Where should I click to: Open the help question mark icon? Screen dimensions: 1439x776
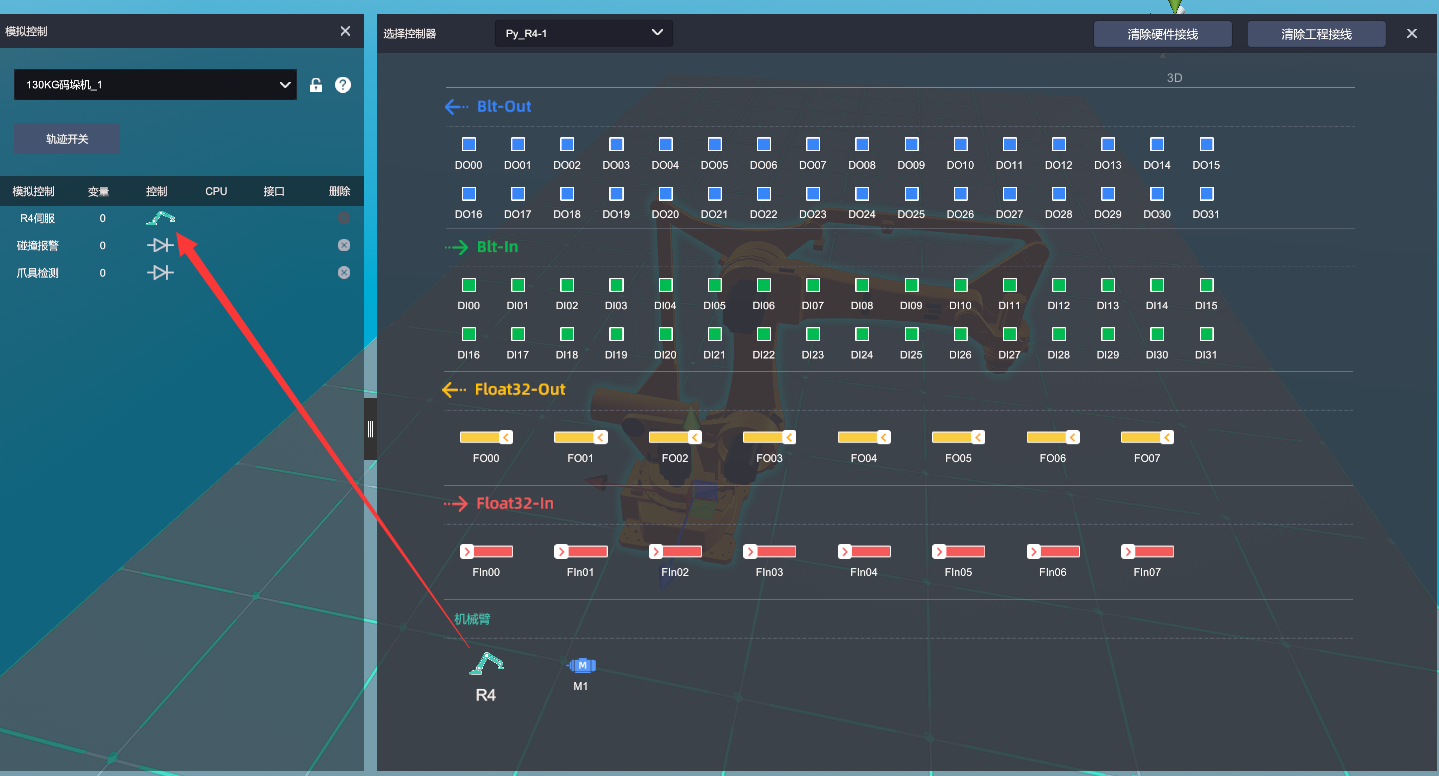[343, 85]
